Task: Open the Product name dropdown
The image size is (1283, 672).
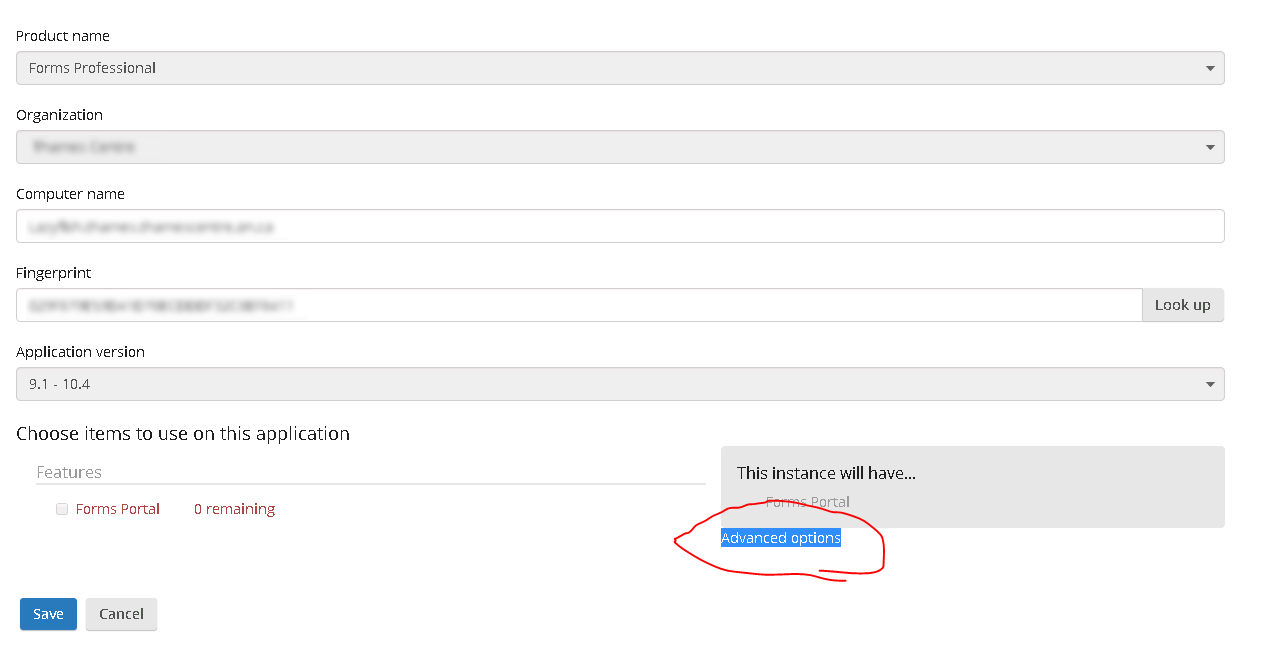Action: (620, 68)
